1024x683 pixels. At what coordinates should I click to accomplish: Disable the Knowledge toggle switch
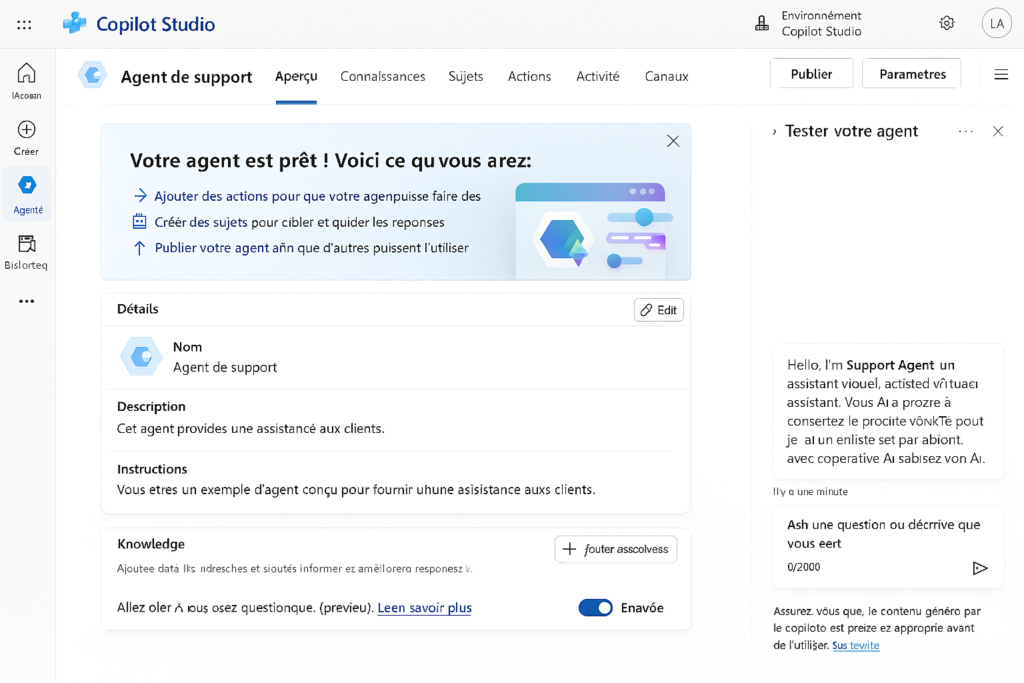pos(595,608)
